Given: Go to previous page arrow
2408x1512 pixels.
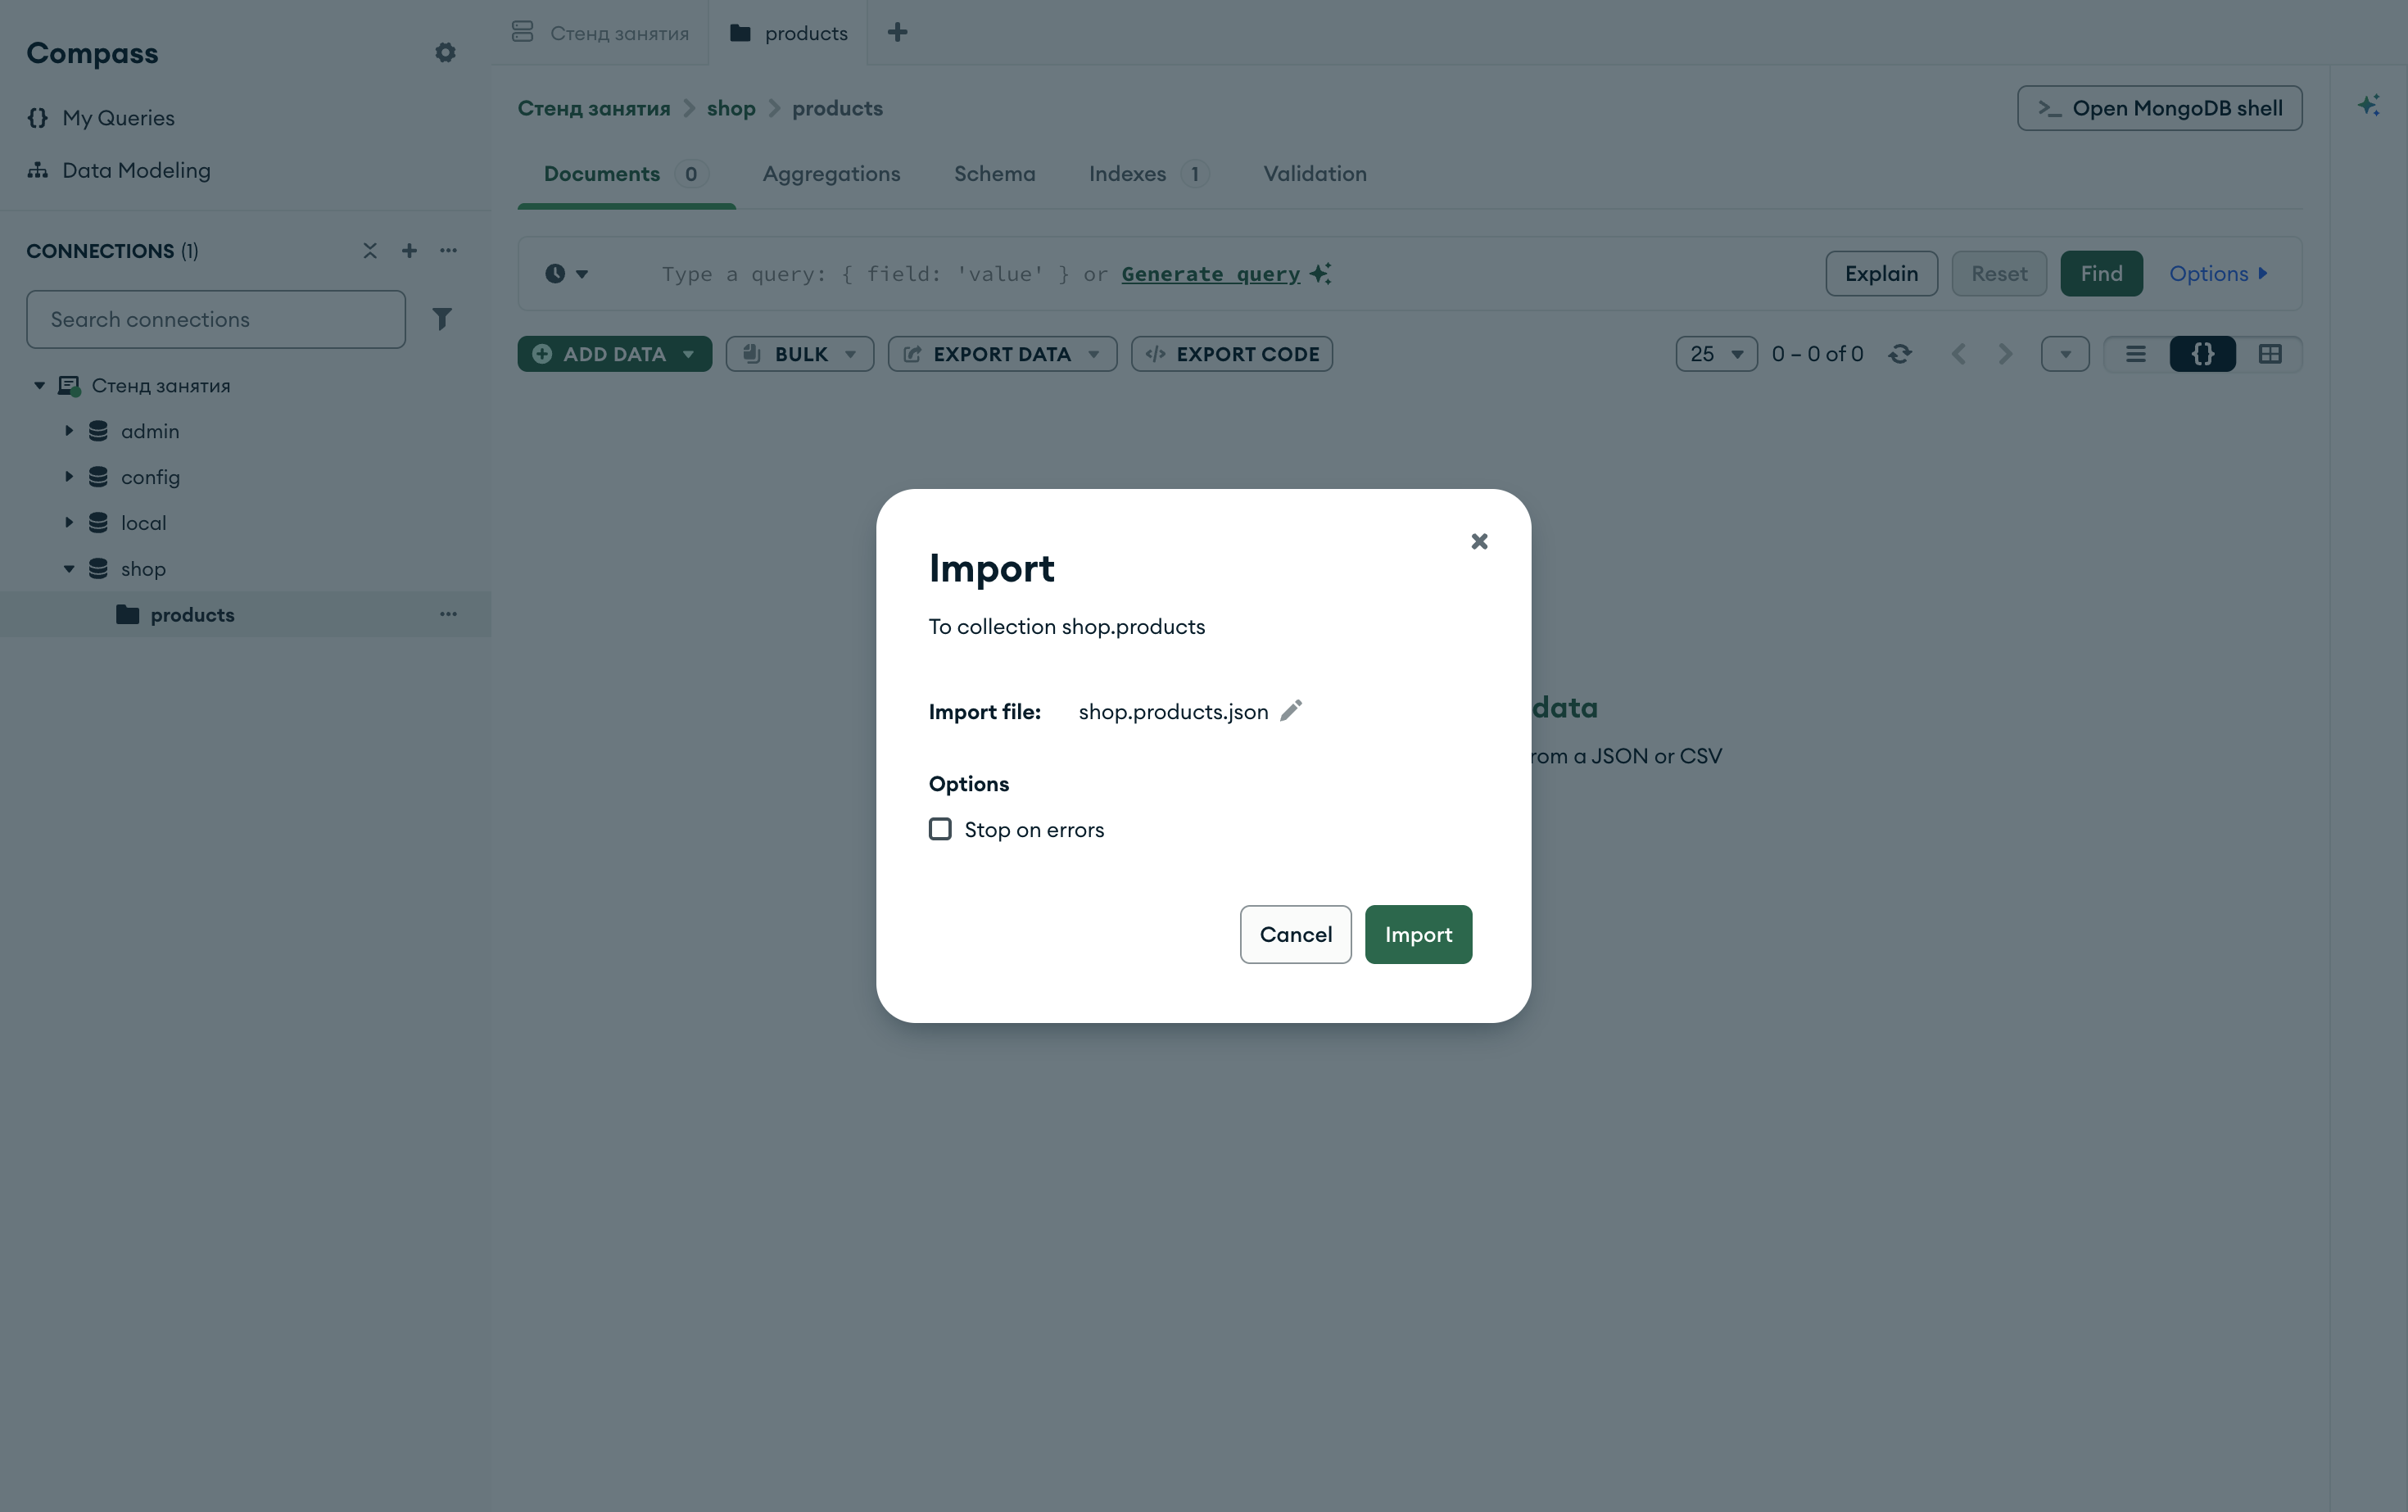Looking at the screenshot, I should pyautogui.click(x=1958, y=354).
